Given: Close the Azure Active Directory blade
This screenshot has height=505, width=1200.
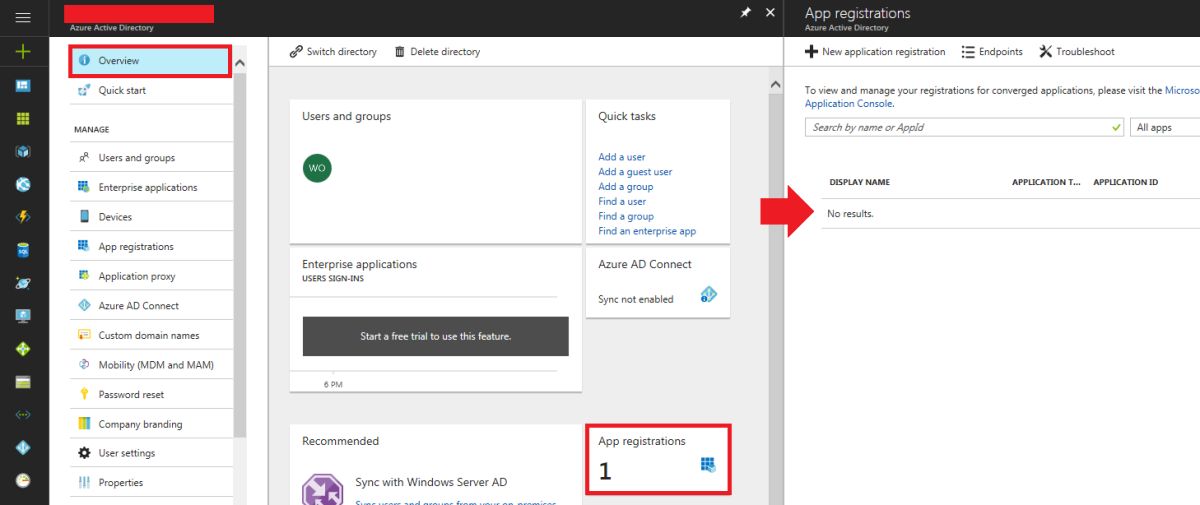Looking at the screenshot, I should click(770, 13).
